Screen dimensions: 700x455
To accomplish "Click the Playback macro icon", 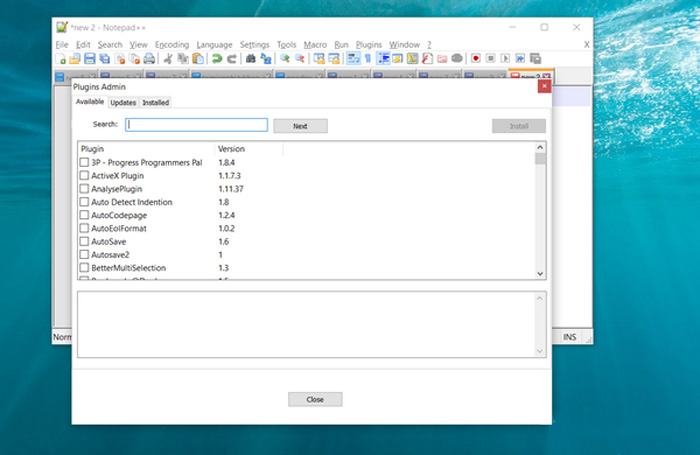I will [x=505, y=58].
